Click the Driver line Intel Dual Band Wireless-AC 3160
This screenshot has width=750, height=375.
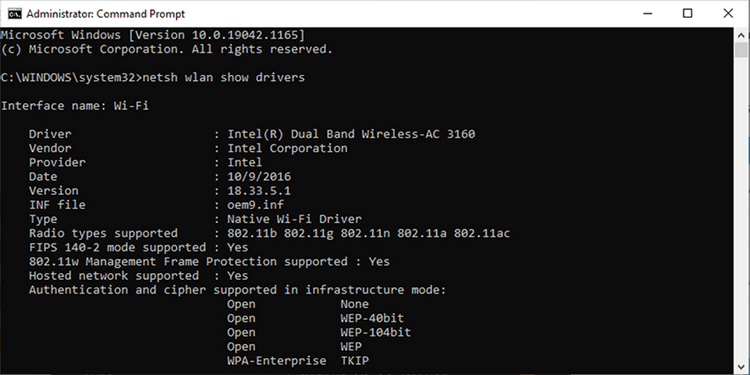[252, 134]
